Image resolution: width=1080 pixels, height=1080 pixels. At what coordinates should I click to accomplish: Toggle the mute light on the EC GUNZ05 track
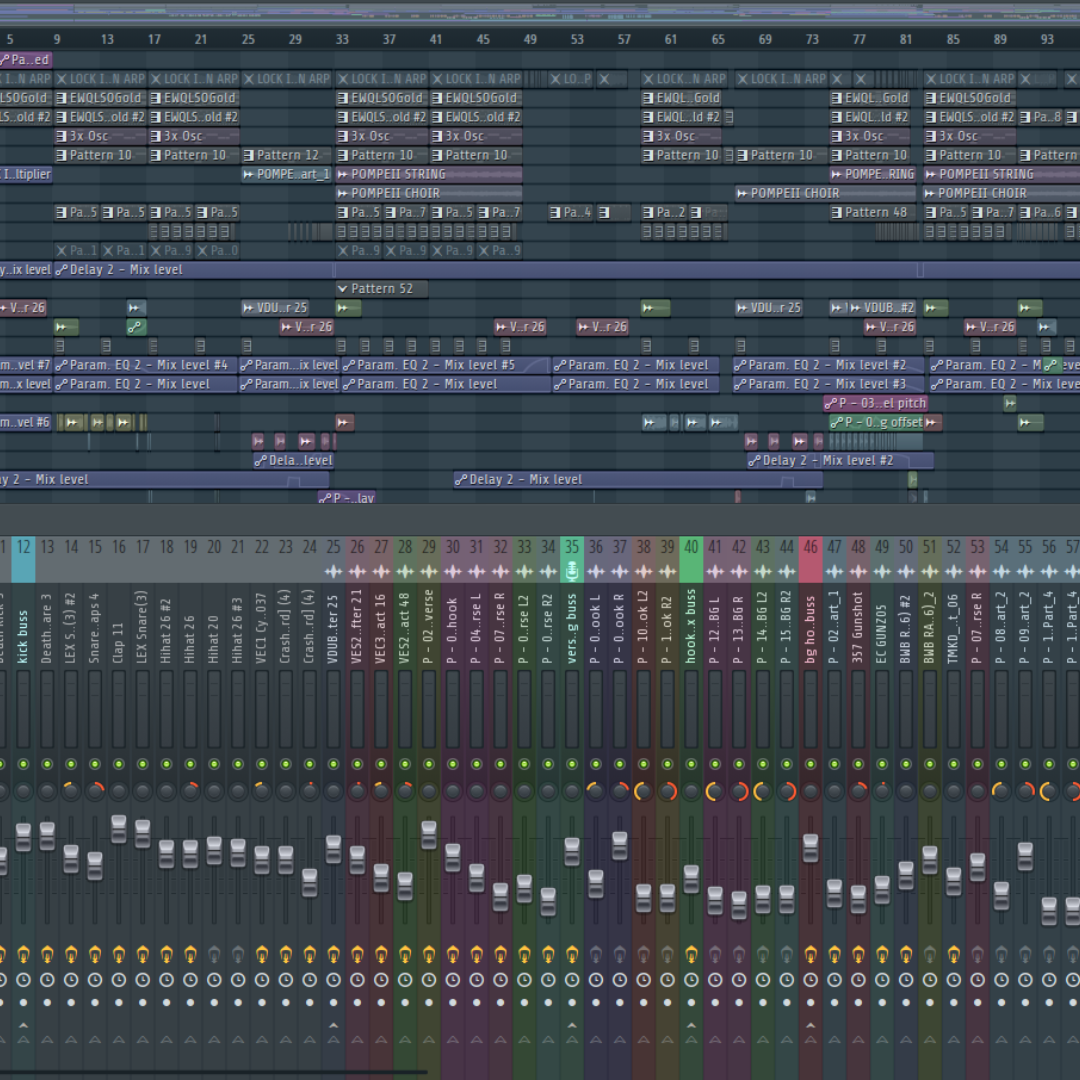[x=882, y=763]
